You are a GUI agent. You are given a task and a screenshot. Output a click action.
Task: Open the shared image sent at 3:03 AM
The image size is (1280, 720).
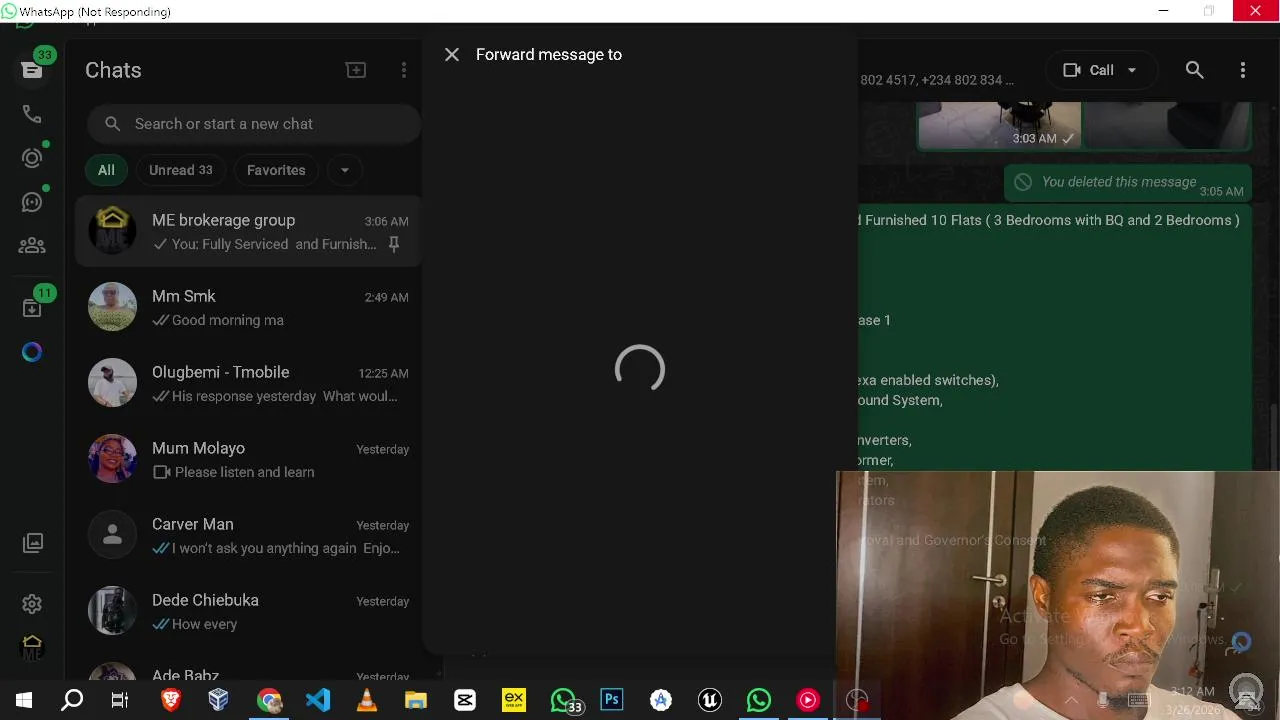1000,125
